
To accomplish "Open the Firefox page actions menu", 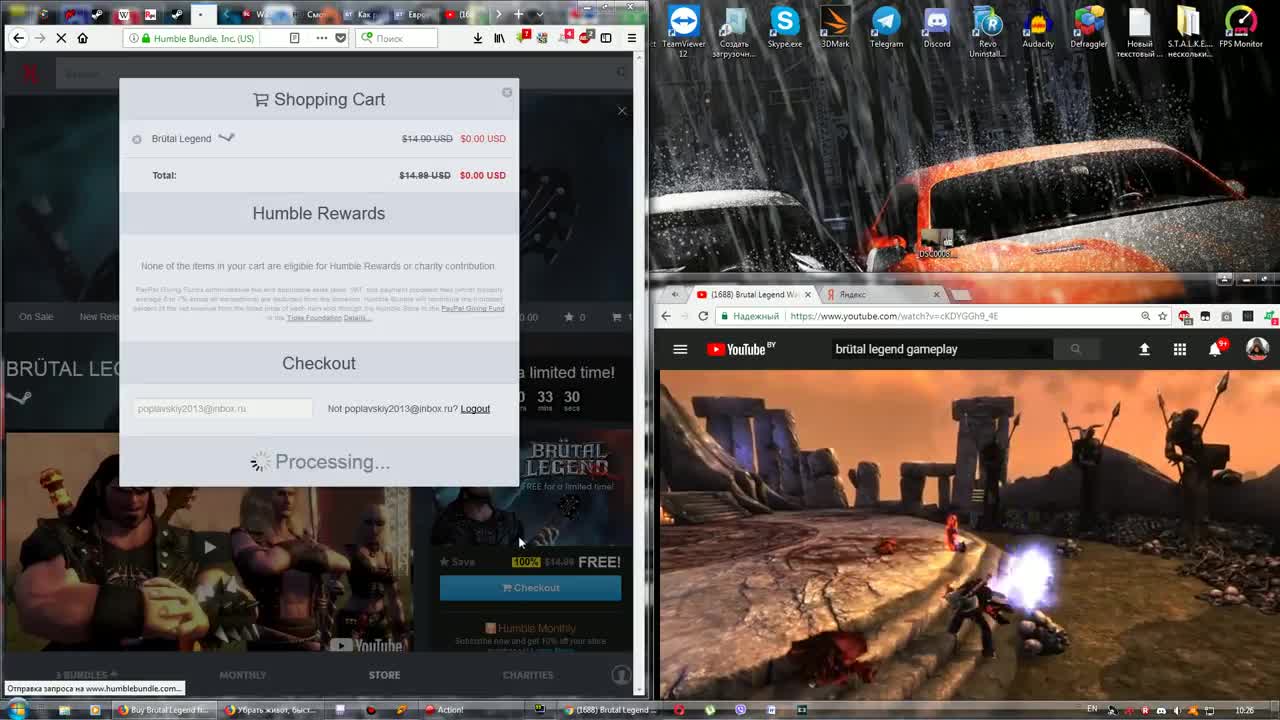I will pyautogui.click(x=321, y=38).
